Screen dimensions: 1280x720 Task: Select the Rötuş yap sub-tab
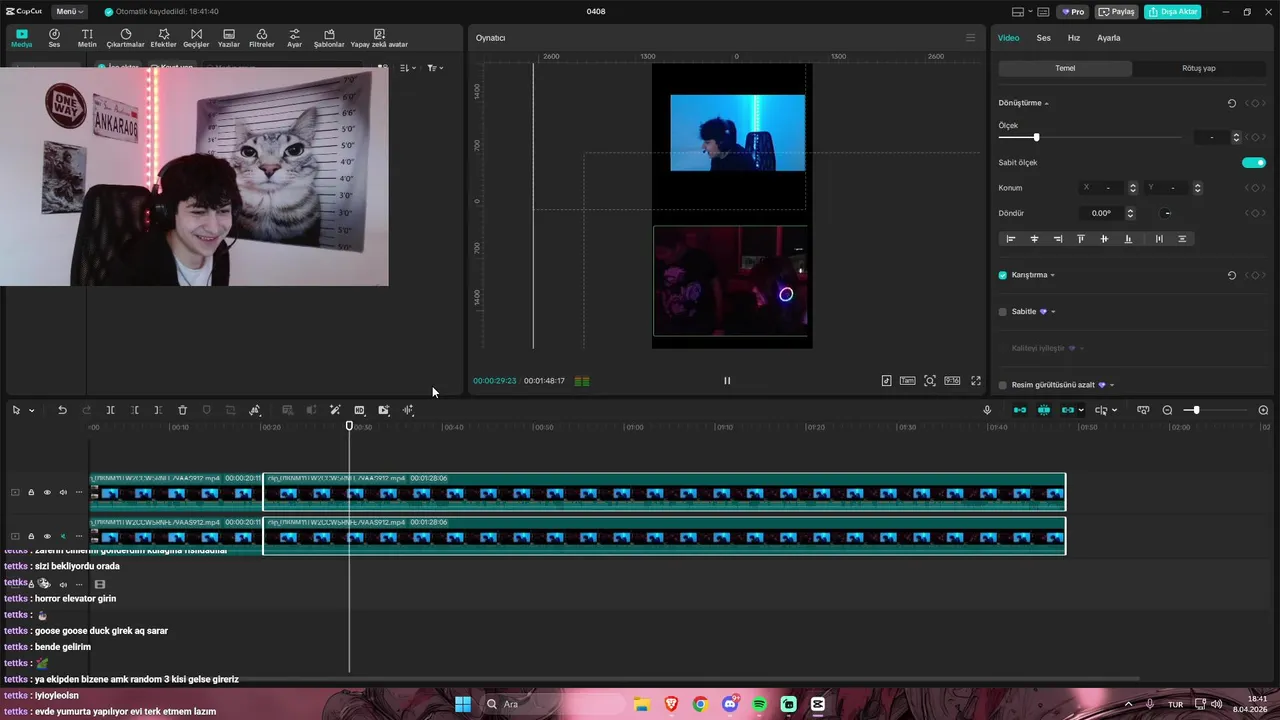click(x=1199, y=68)
